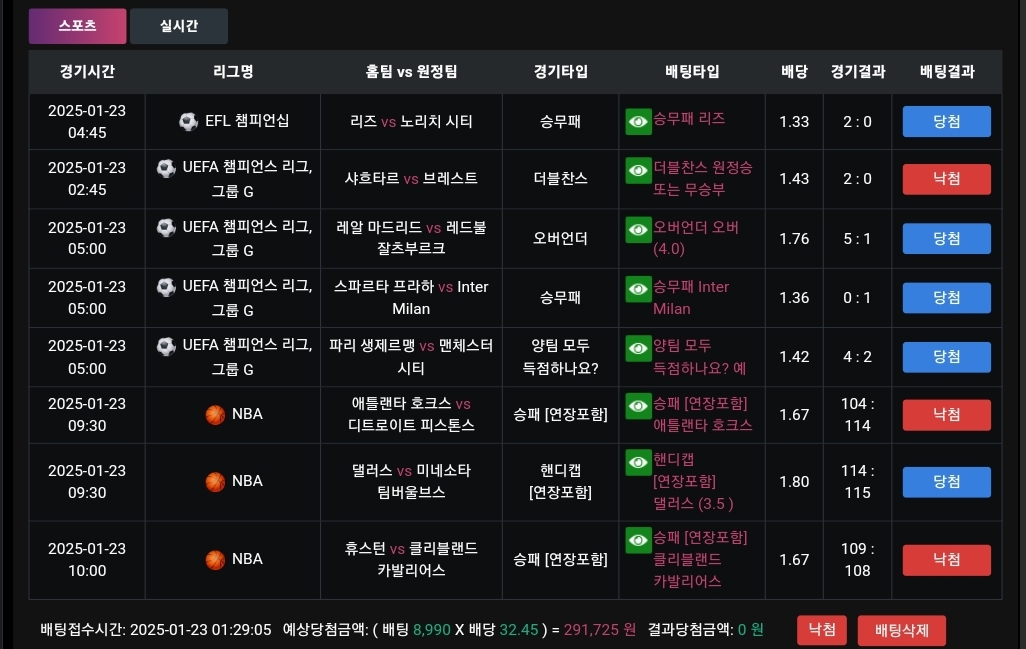Click the soccer ball icon in the 샤흐타르 row
Viewport: 1026px width, 649px height.
click(x=166, y=168)
